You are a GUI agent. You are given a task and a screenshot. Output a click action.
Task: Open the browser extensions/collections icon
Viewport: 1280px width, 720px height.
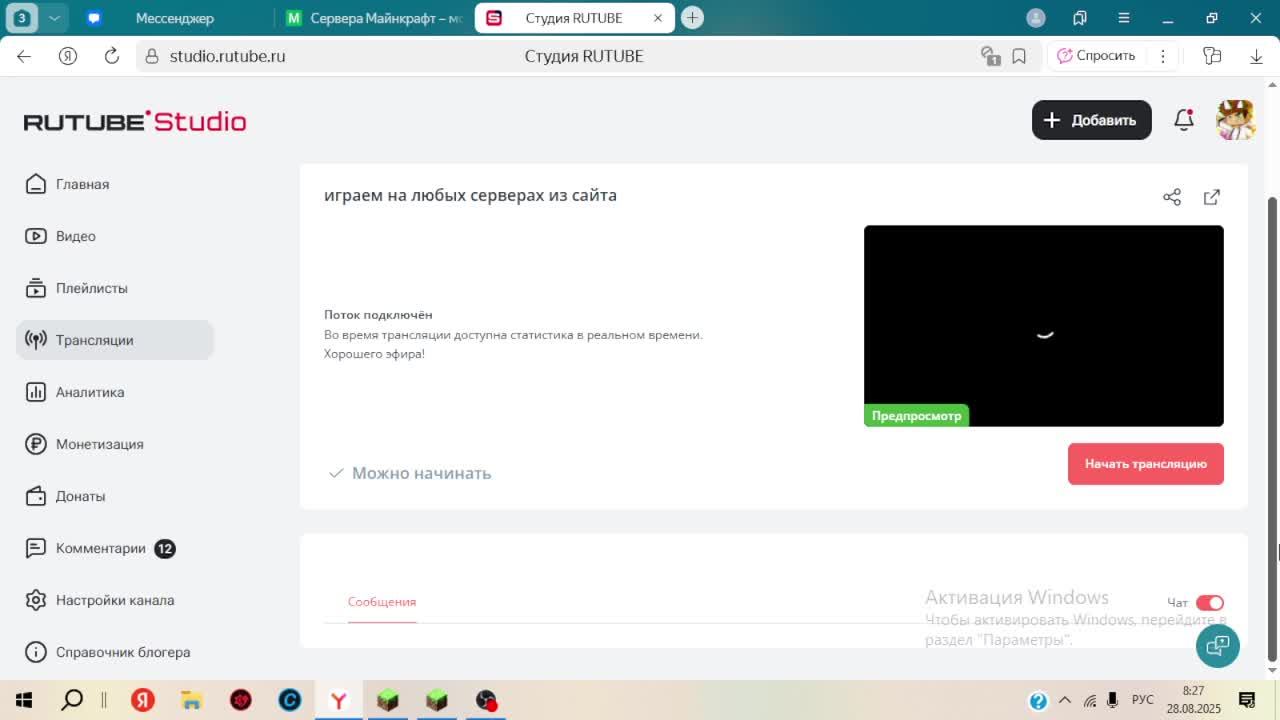[1212, 56]
